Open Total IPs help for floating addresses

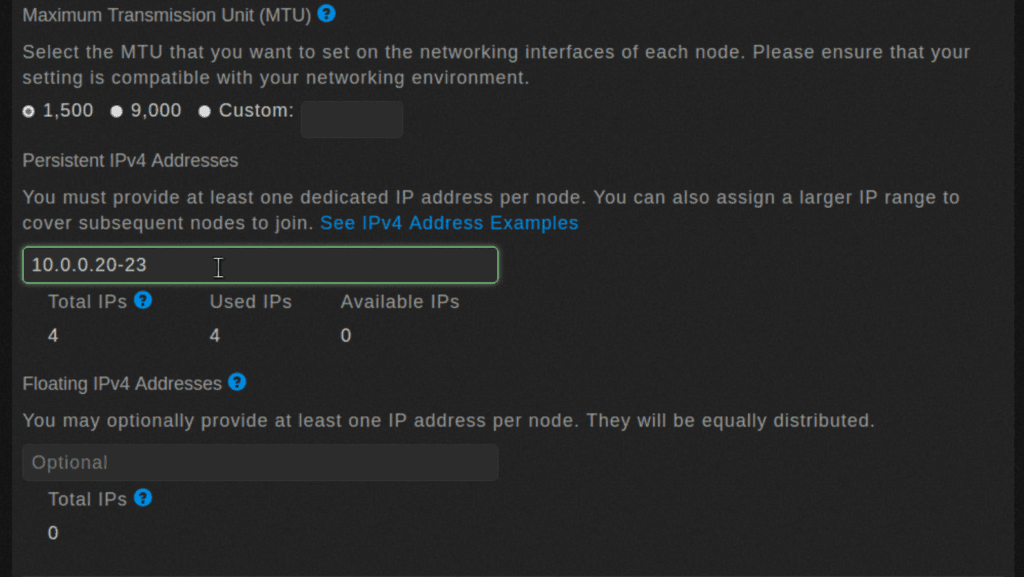(143, 498)
